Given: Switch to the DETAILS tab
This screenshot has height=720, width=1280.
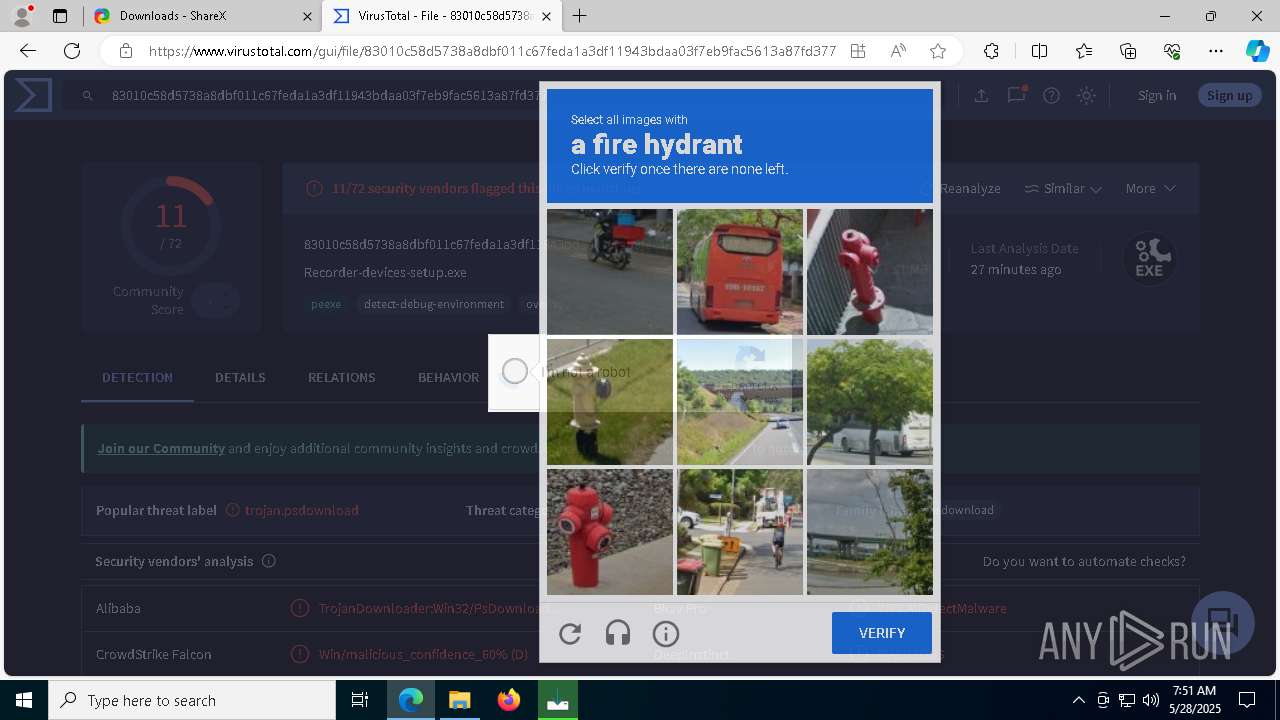Looking at the screenshot, I should pyautogui.click(x=240, y=377).
